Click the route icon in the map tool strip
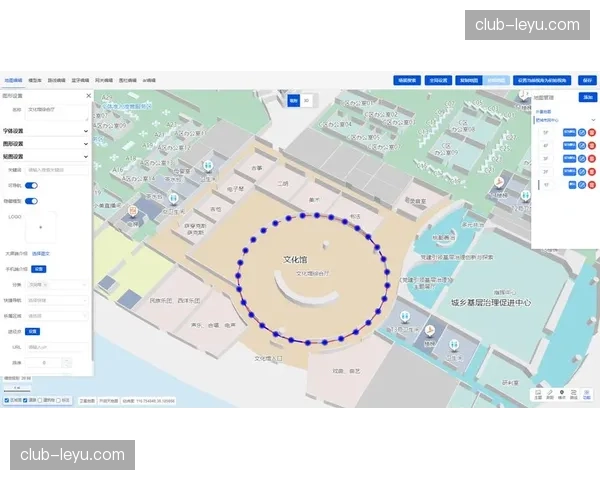The height and width of the screenshot is (480, 600). (x=574, y=394)
